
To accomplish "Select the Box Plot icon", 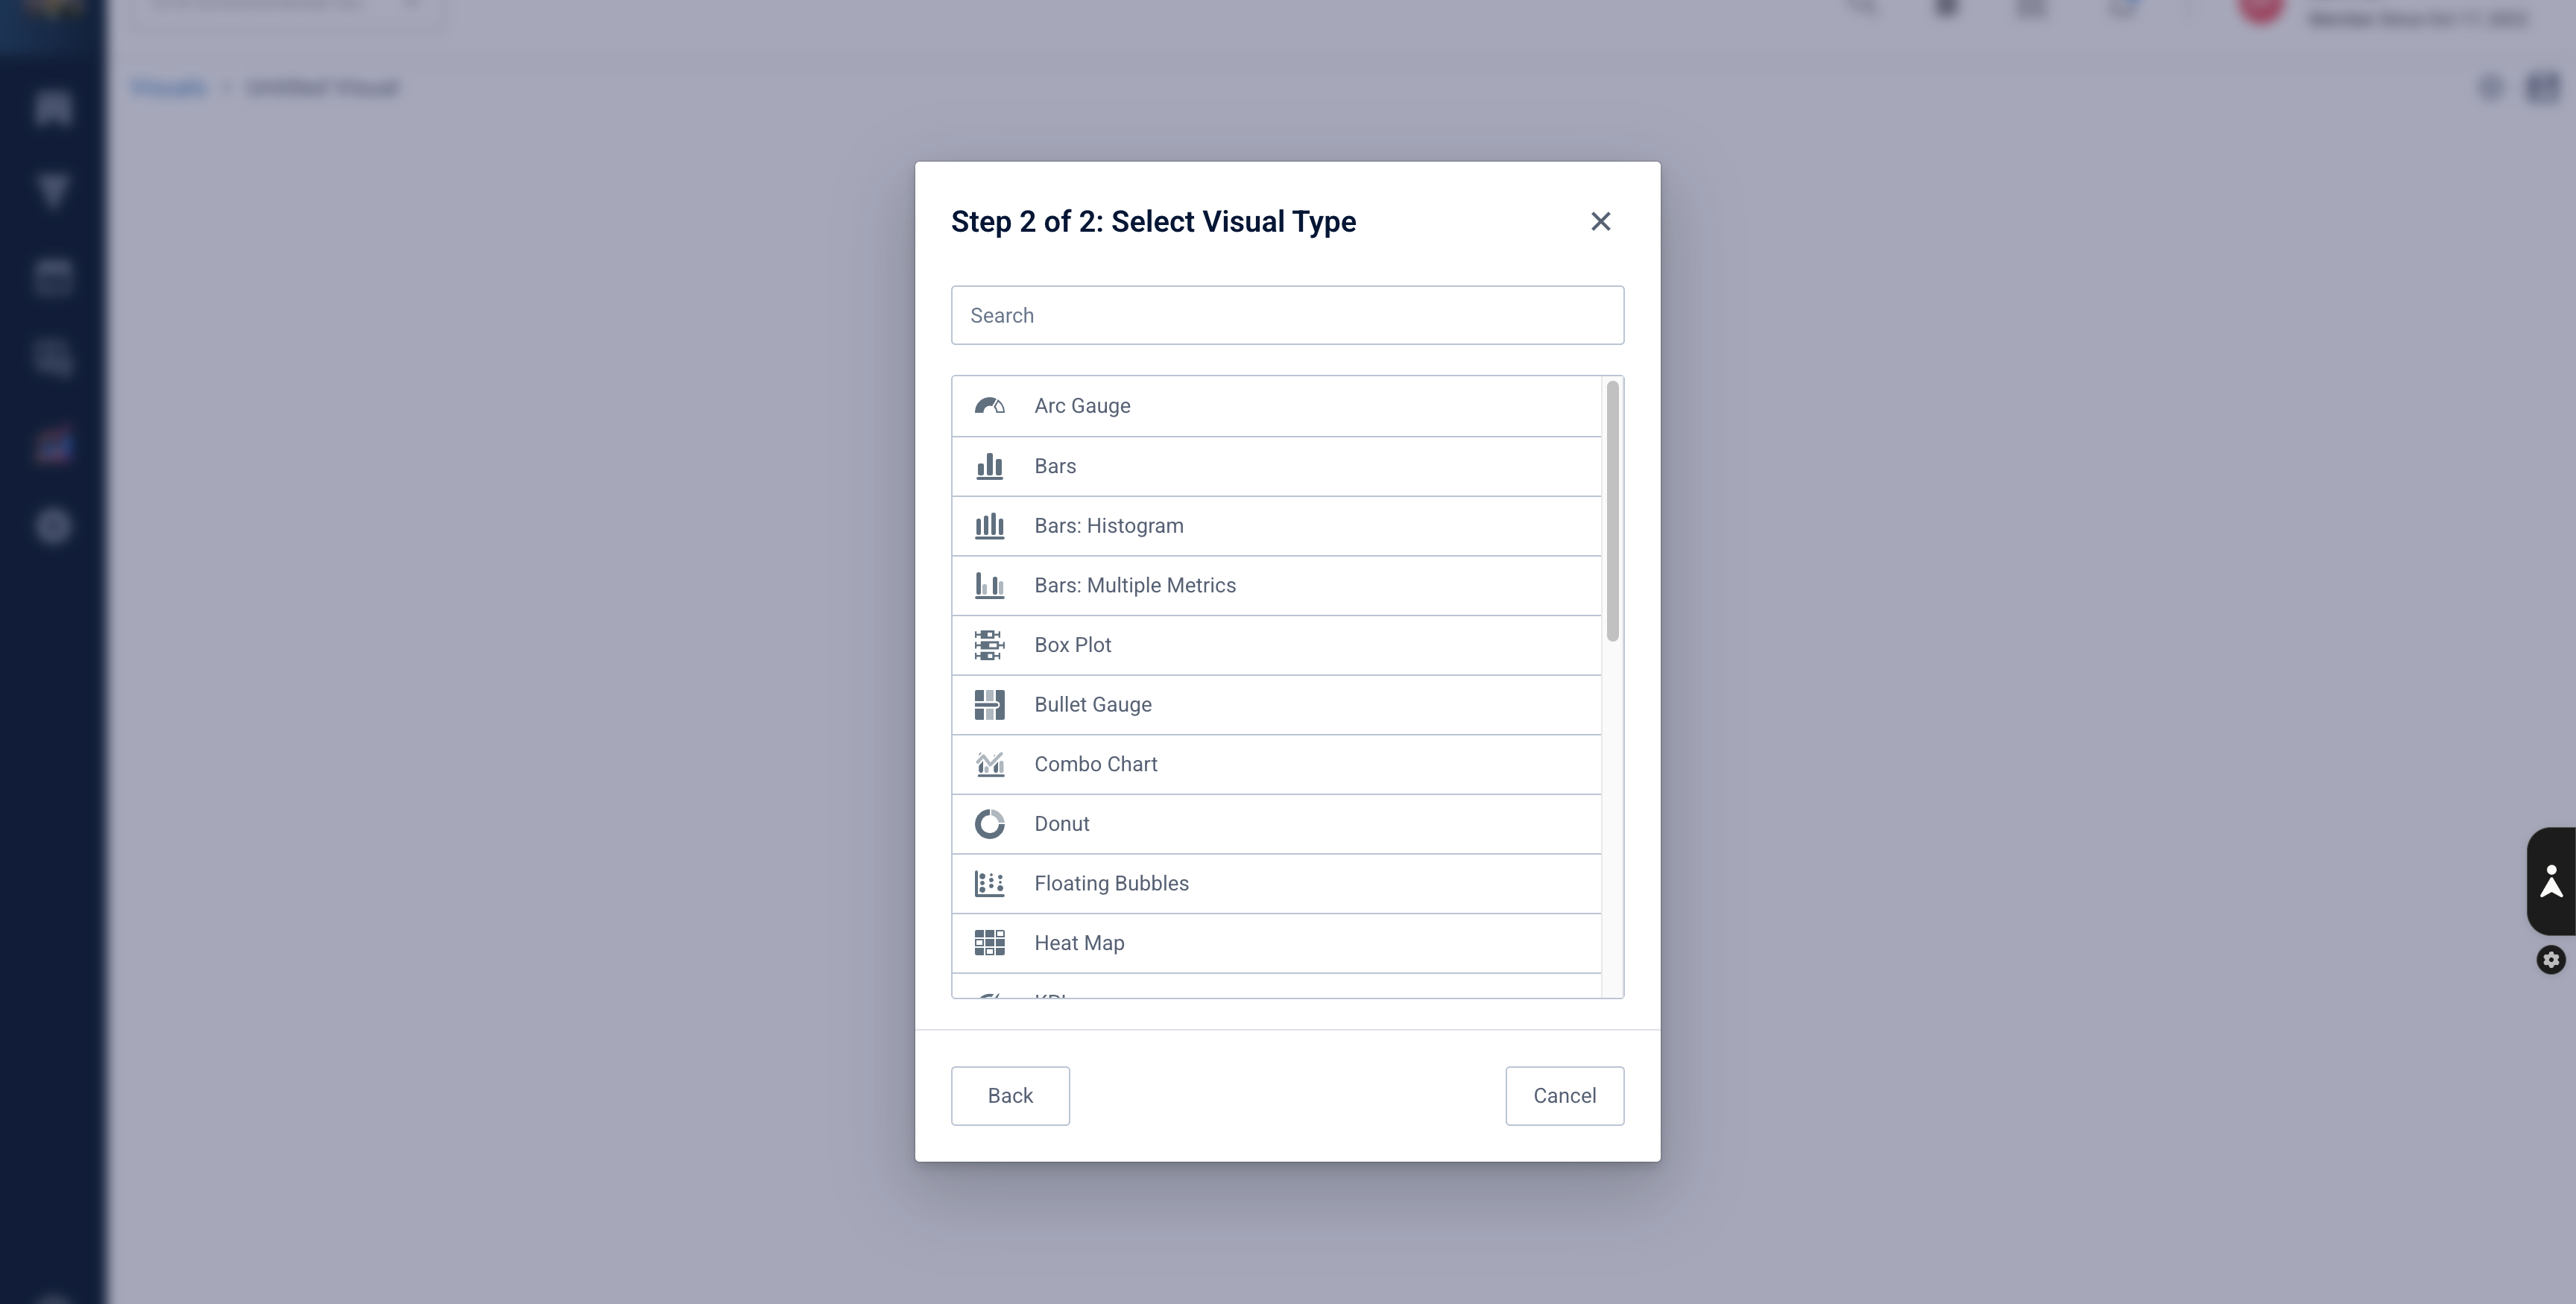I will click(989, 645).
